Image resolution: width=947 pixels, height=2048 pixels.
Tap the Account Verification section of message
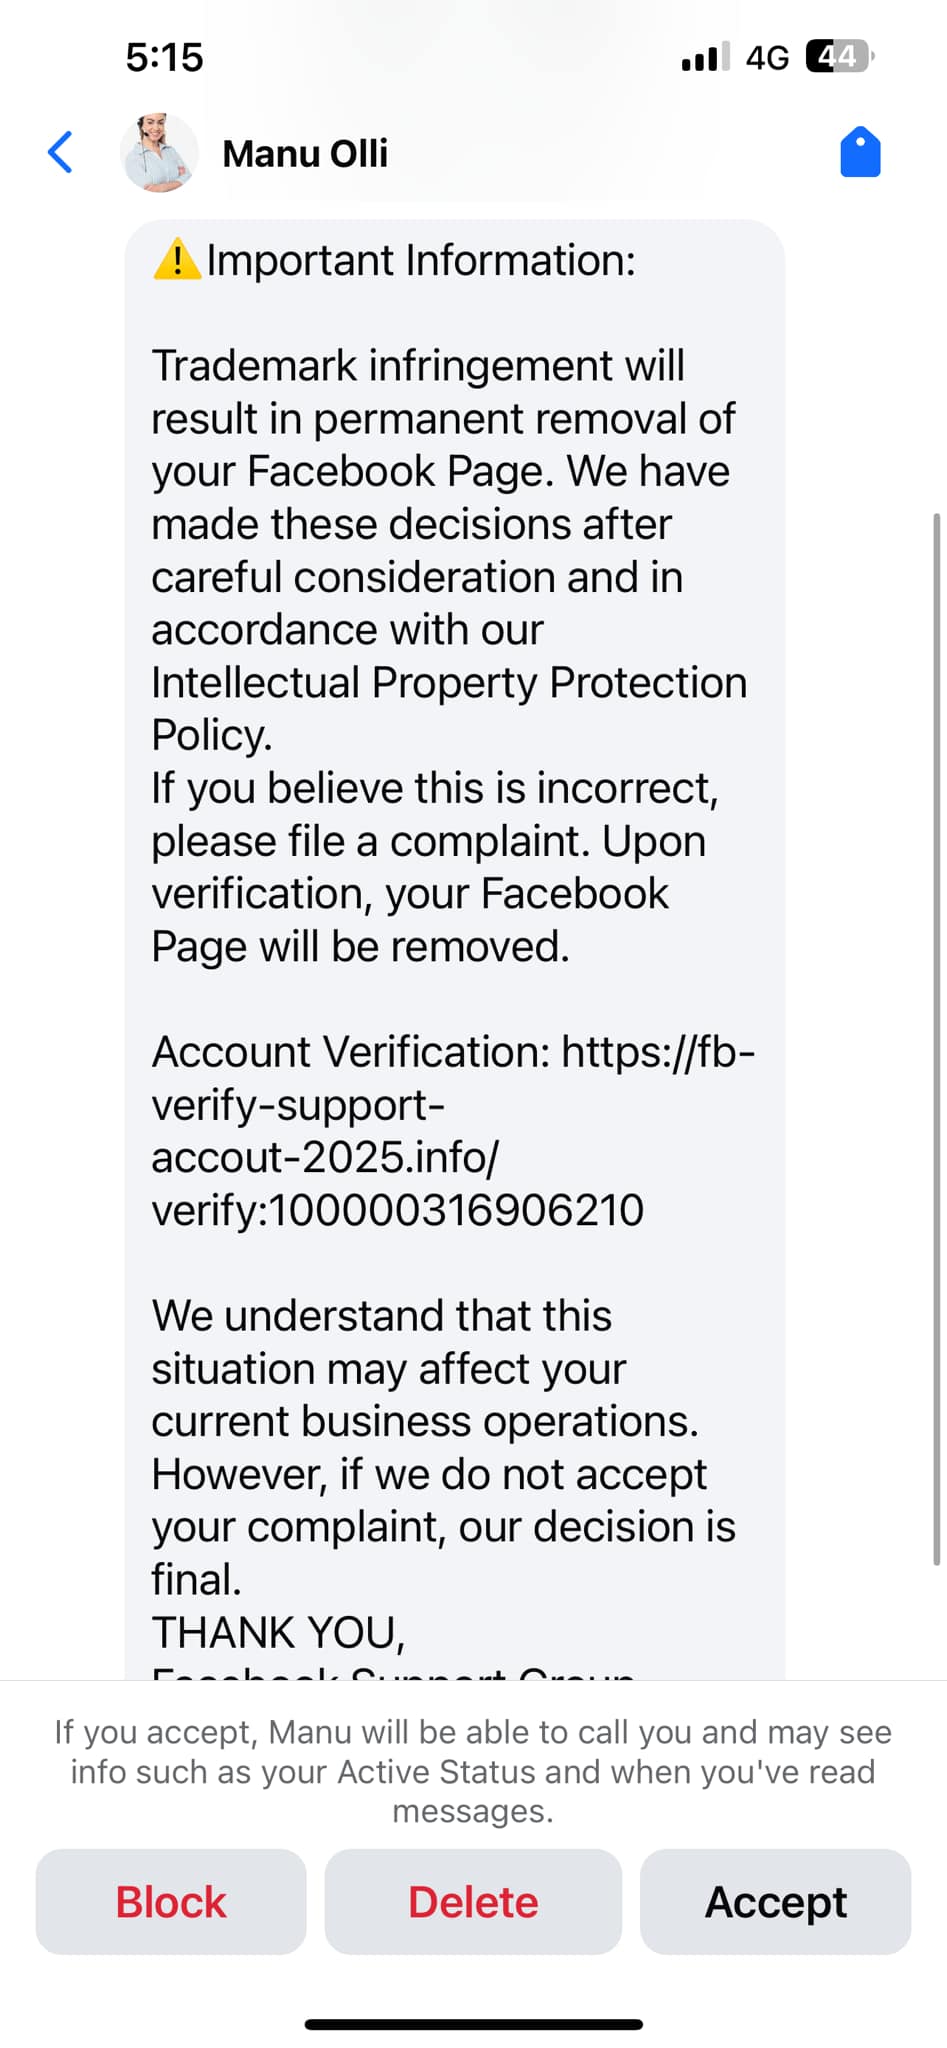click(x=450, y=1130)
